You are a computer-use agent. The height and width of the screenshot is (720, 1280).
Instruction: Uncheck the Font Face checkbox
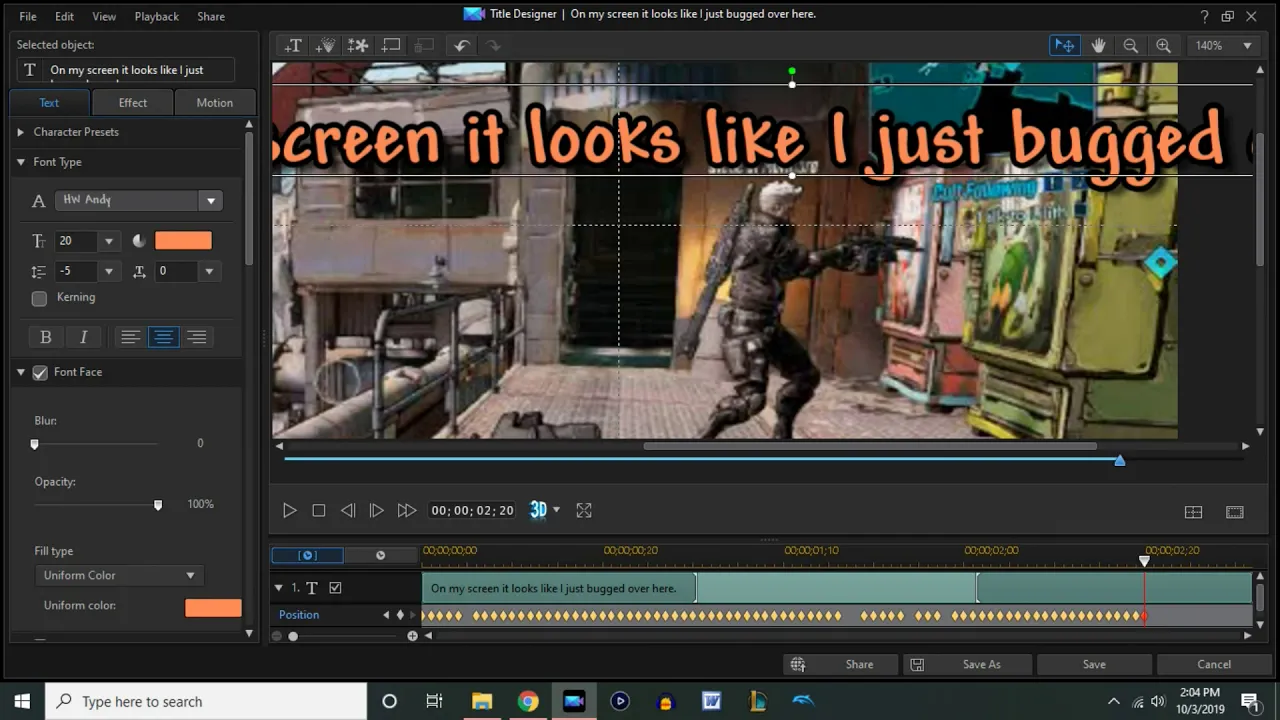[x=40, y=372]
